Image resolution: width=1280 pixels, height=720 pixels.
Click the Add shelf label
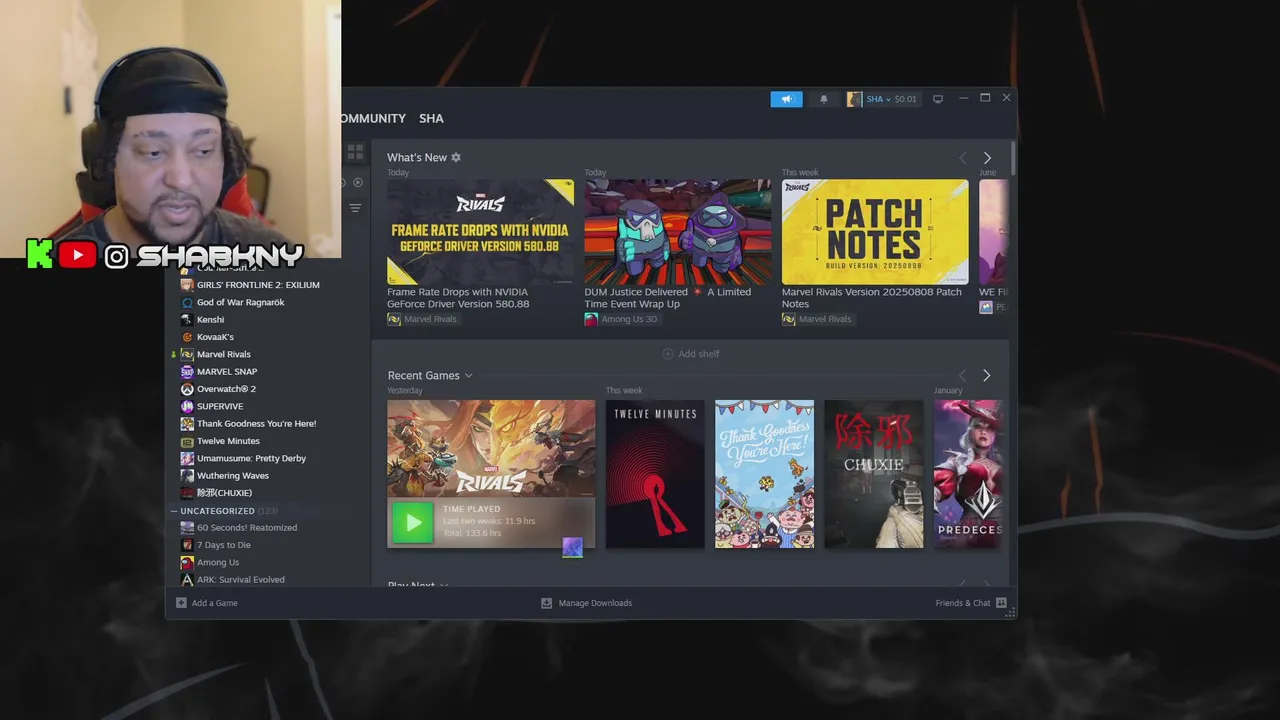pos(699,354)
